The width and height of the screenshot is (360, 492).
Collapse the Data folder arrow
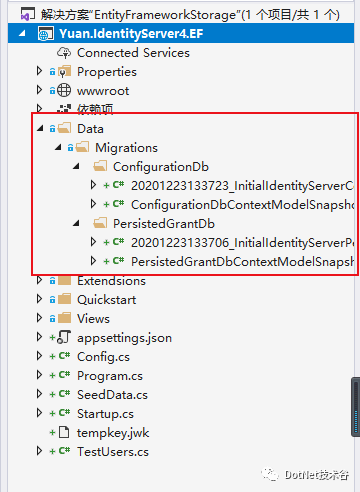point(40,128)
